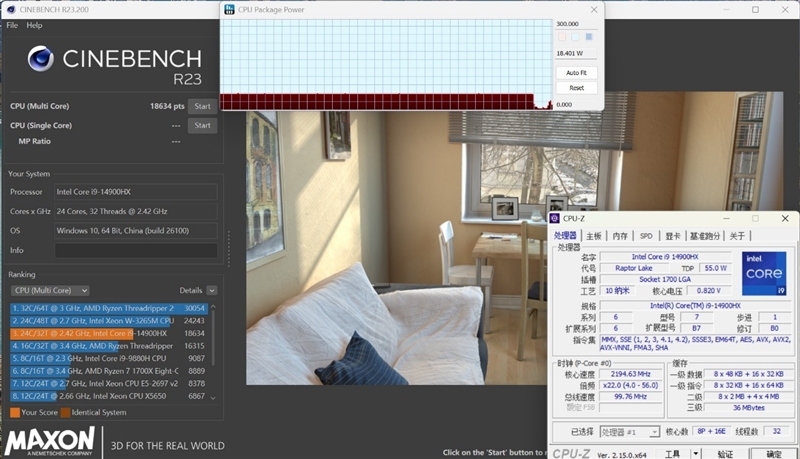Click the 99.76 MHz bus speed value
800x459 pixels.
[631, 397]
